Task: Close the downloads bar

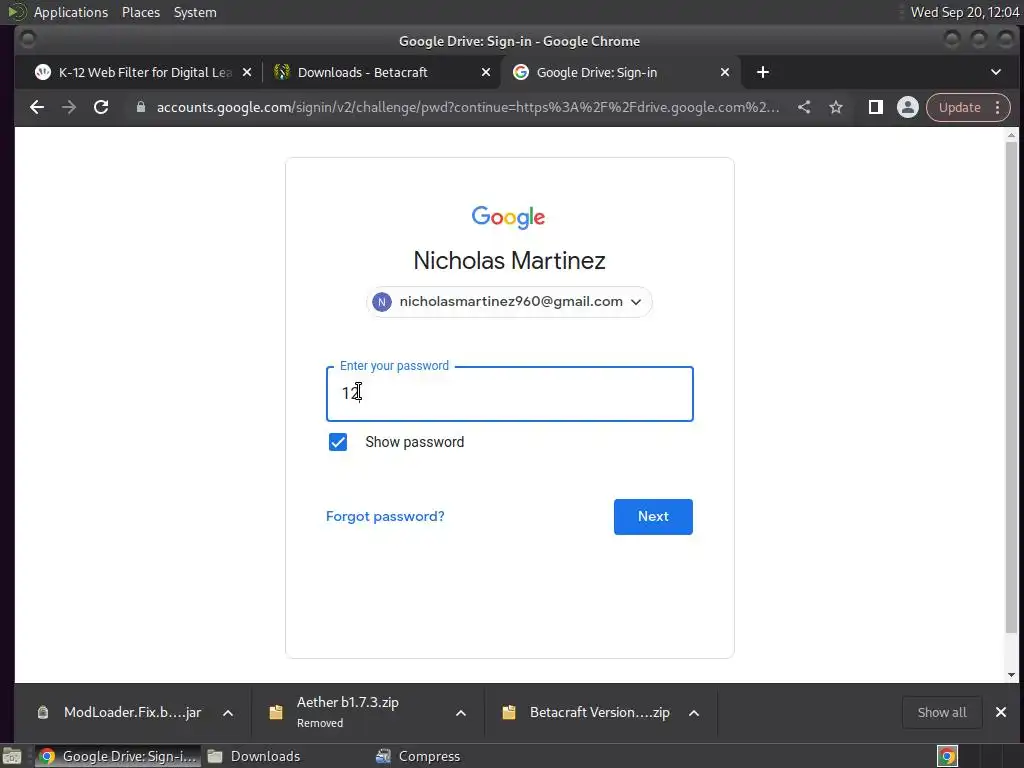Action: tap(1000, 712)
